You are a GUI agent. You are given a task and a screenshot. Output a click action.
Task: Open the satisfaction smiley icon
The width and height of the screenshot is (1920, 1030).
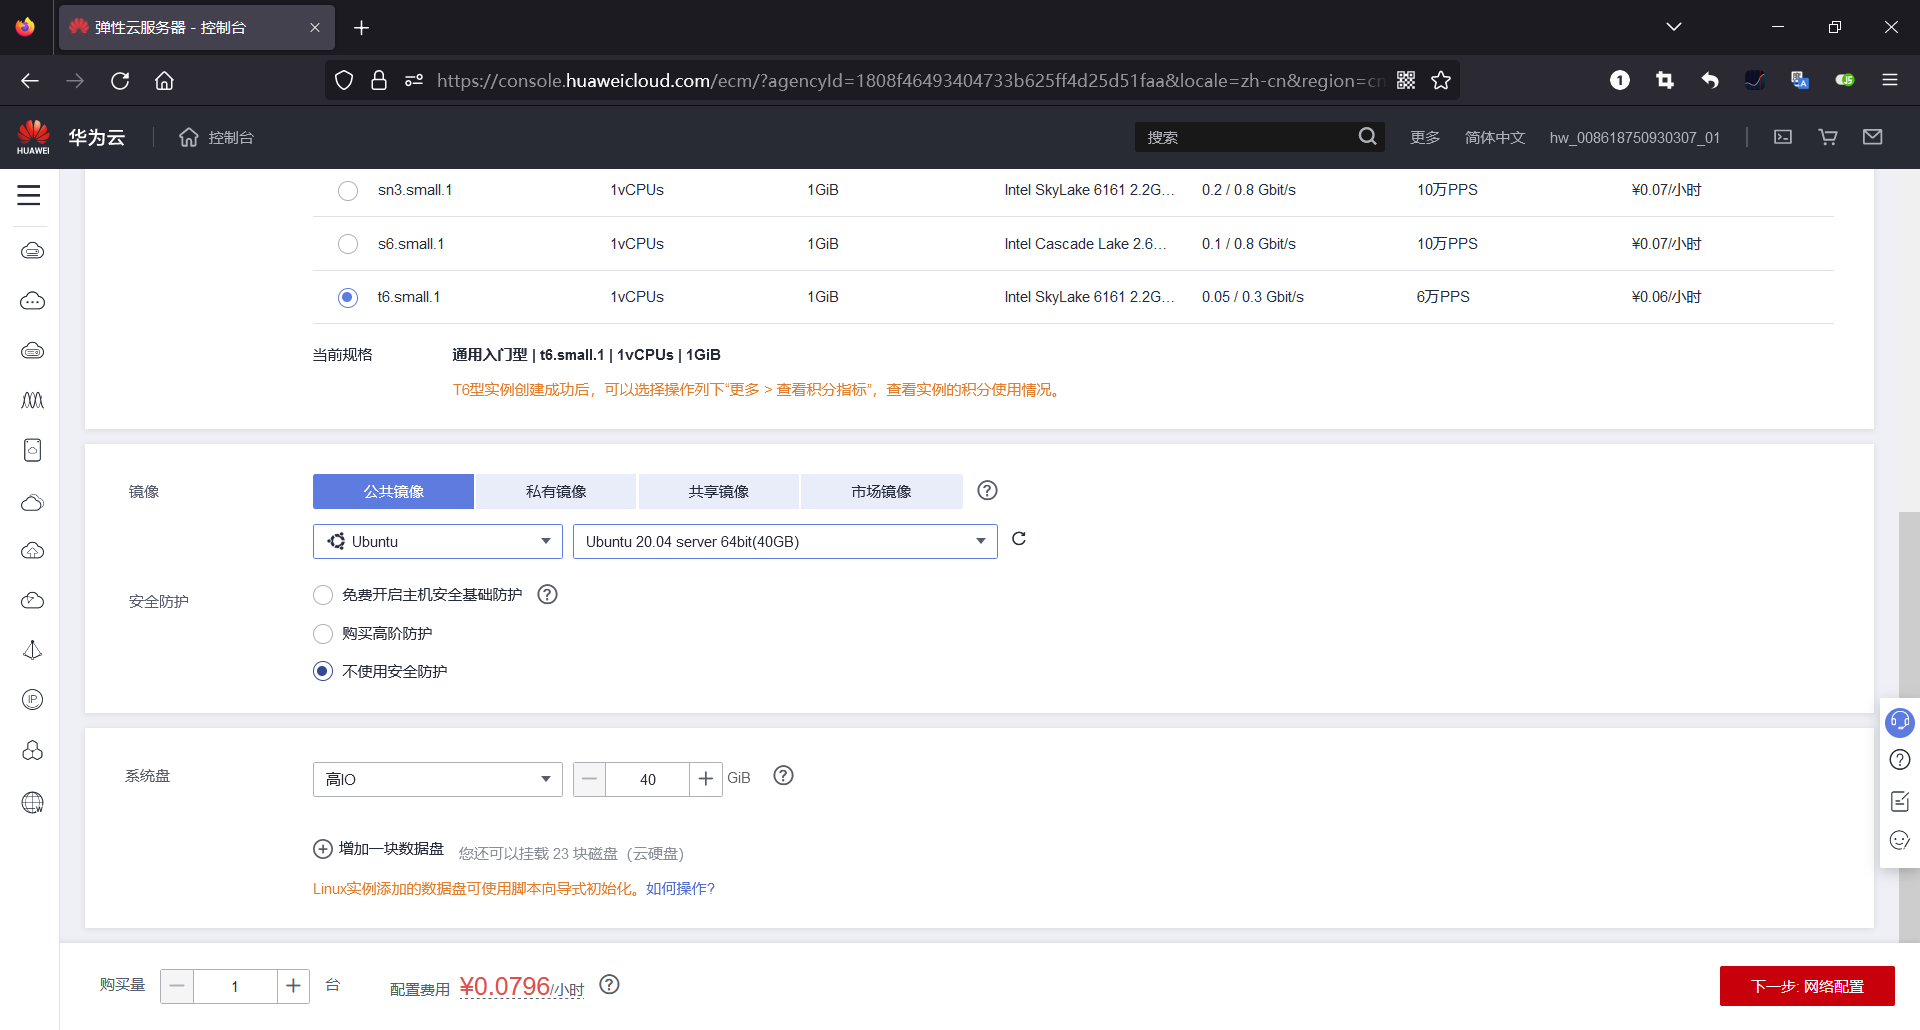click(1900, 840)
